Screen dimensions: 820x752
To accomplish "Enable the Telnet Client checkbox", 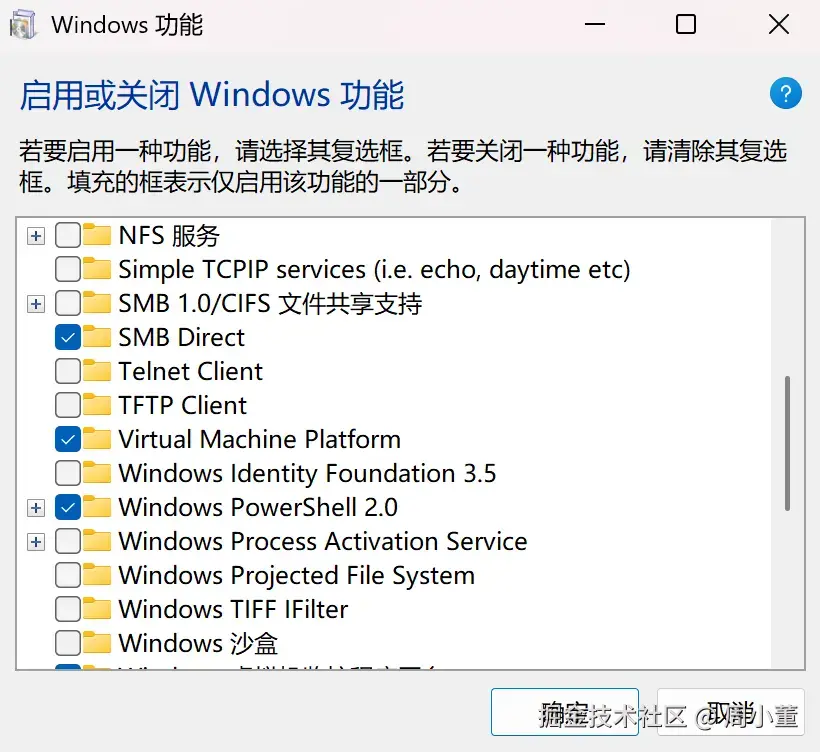I will (68, 372).
